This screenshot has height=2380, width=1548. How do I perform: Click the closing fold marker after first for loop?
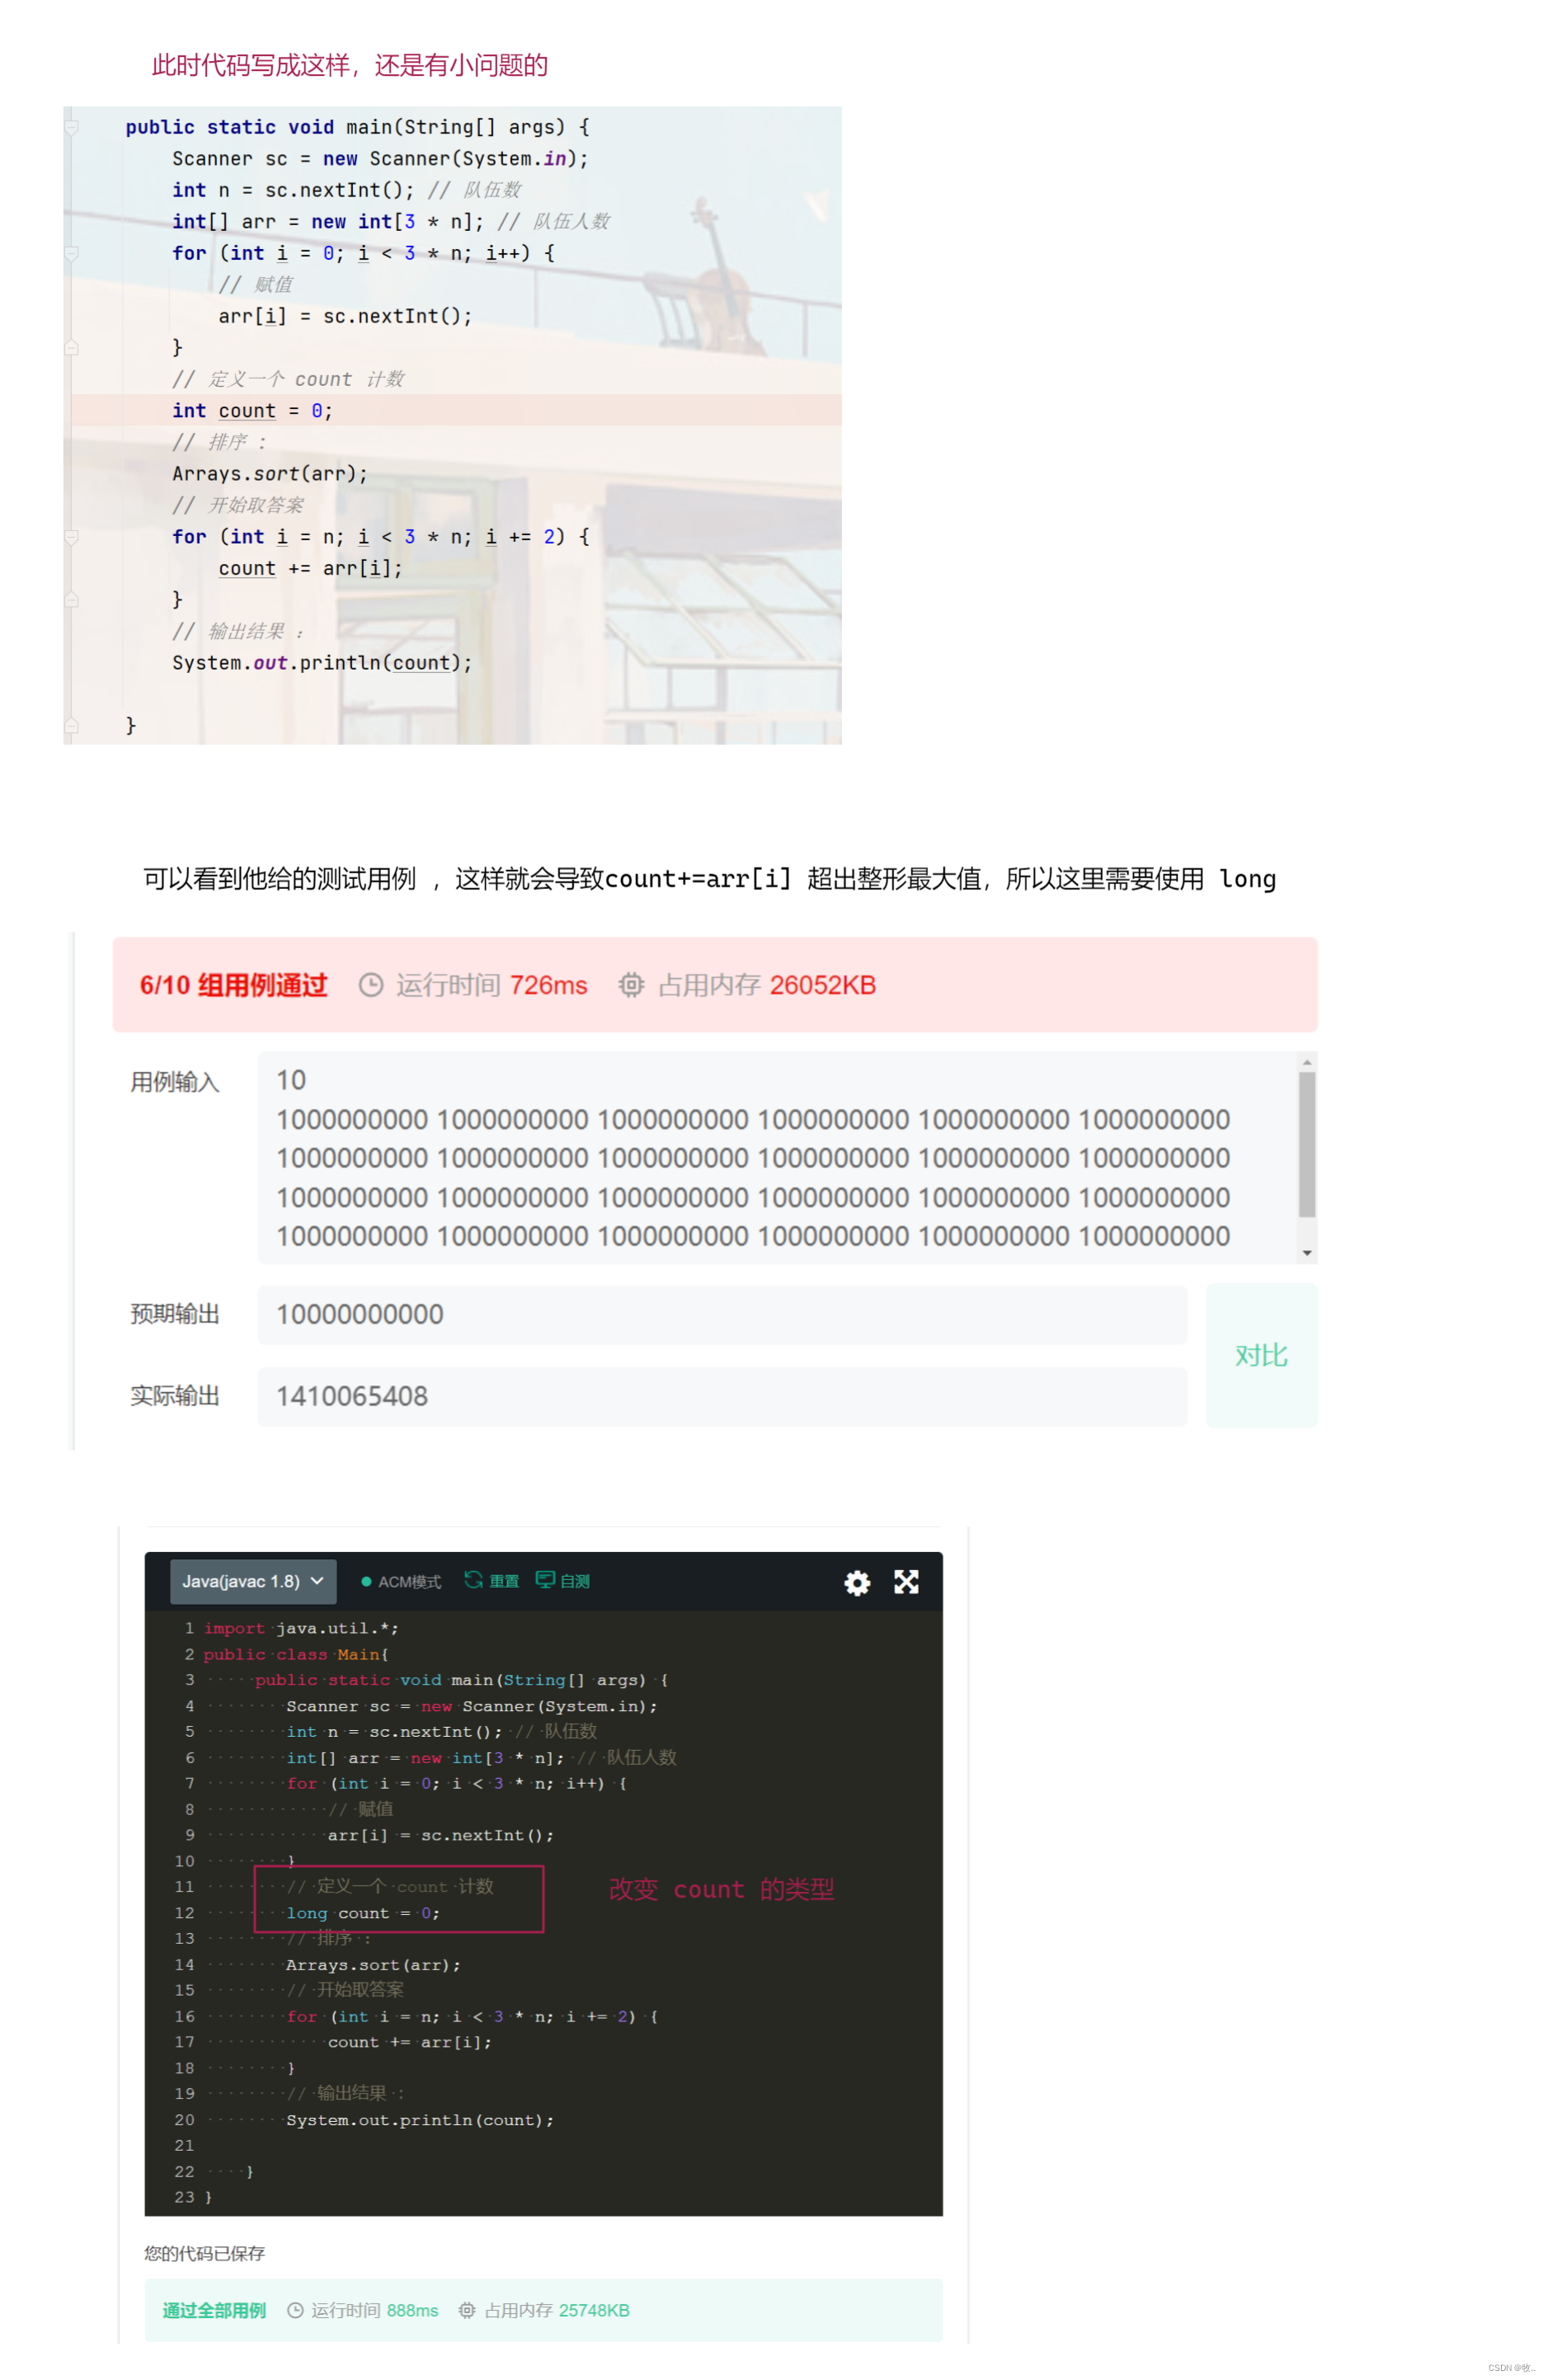[x=72, y=348]
